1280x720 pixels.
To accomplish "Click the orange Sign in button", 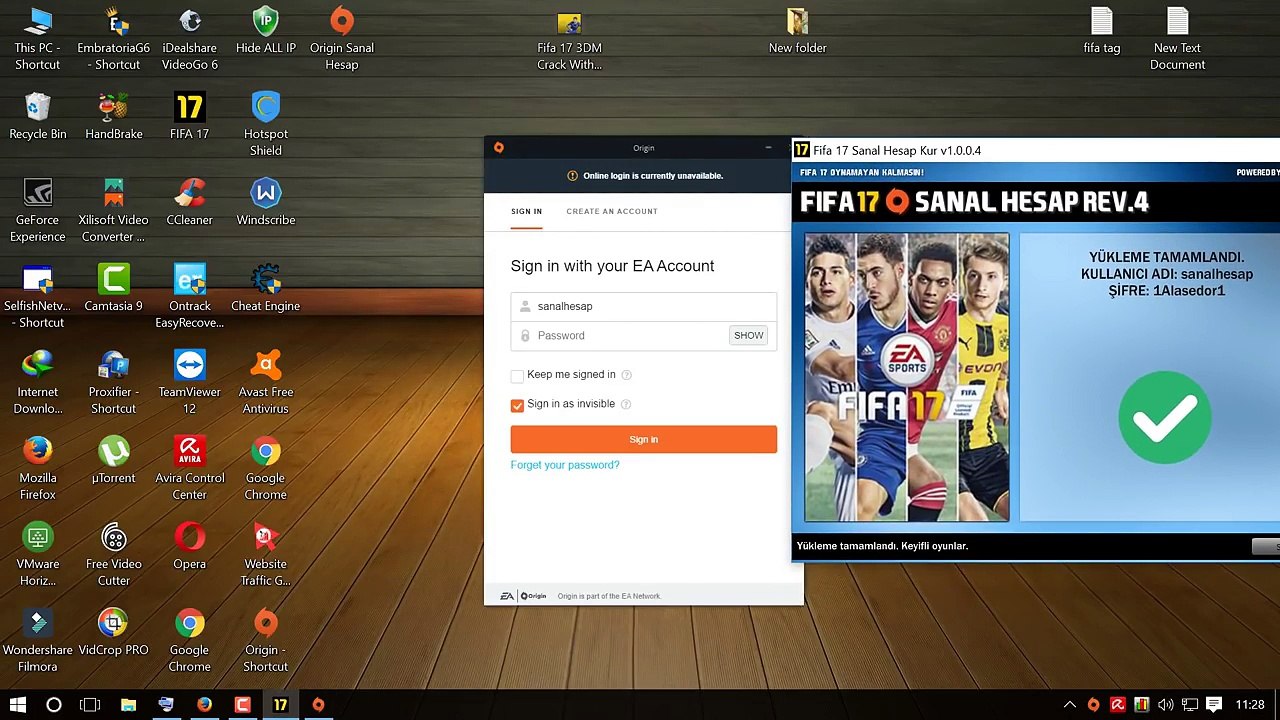I will click(643, 439).
